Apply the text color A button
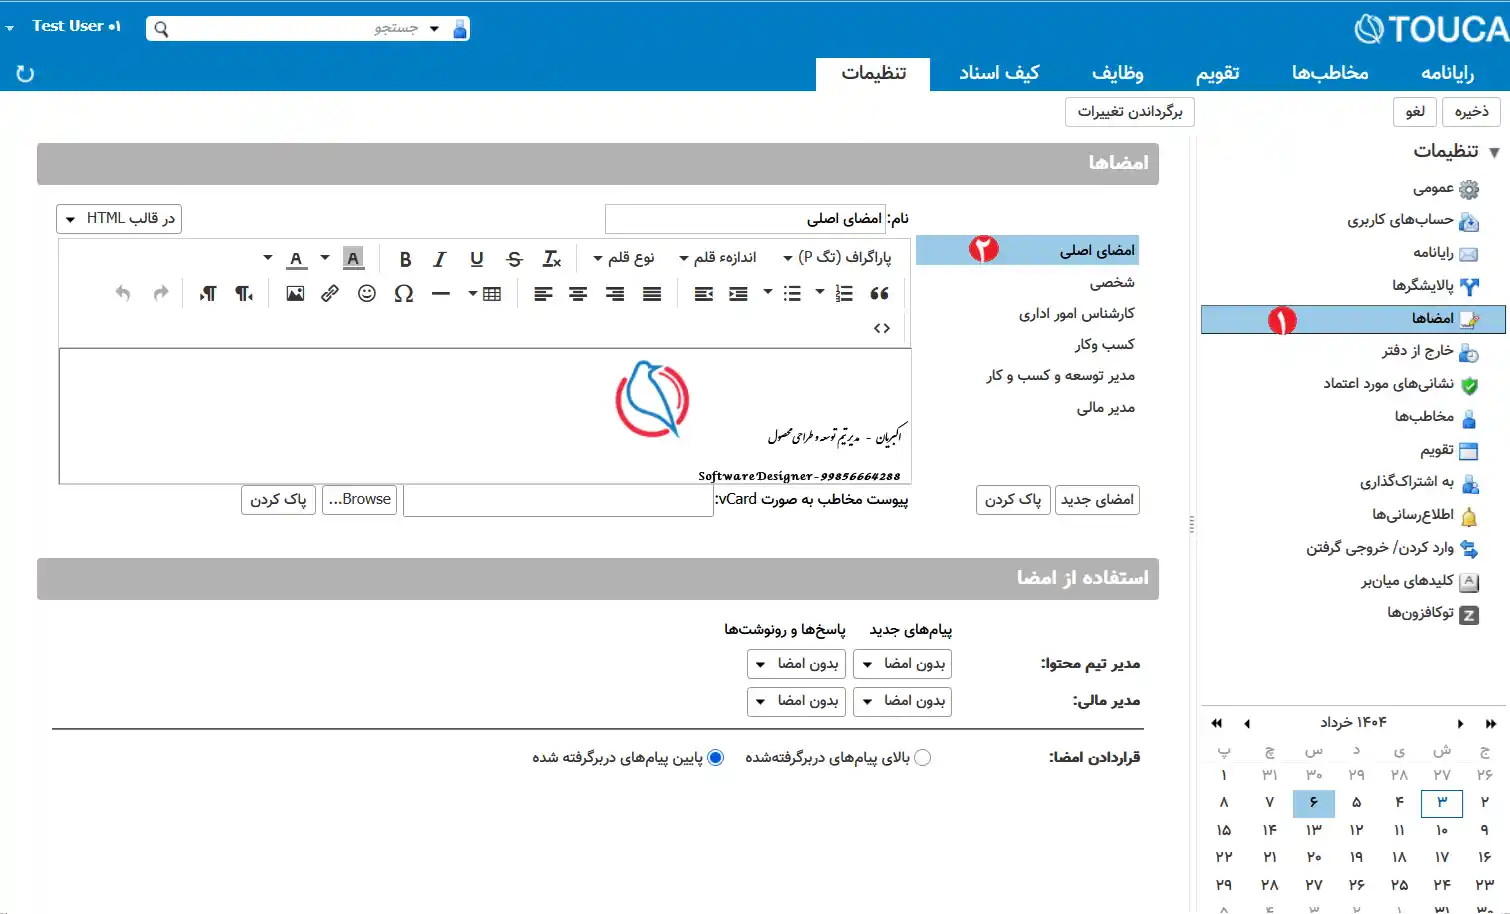Screen dimensions: 1510x914 tap(296, 259)
